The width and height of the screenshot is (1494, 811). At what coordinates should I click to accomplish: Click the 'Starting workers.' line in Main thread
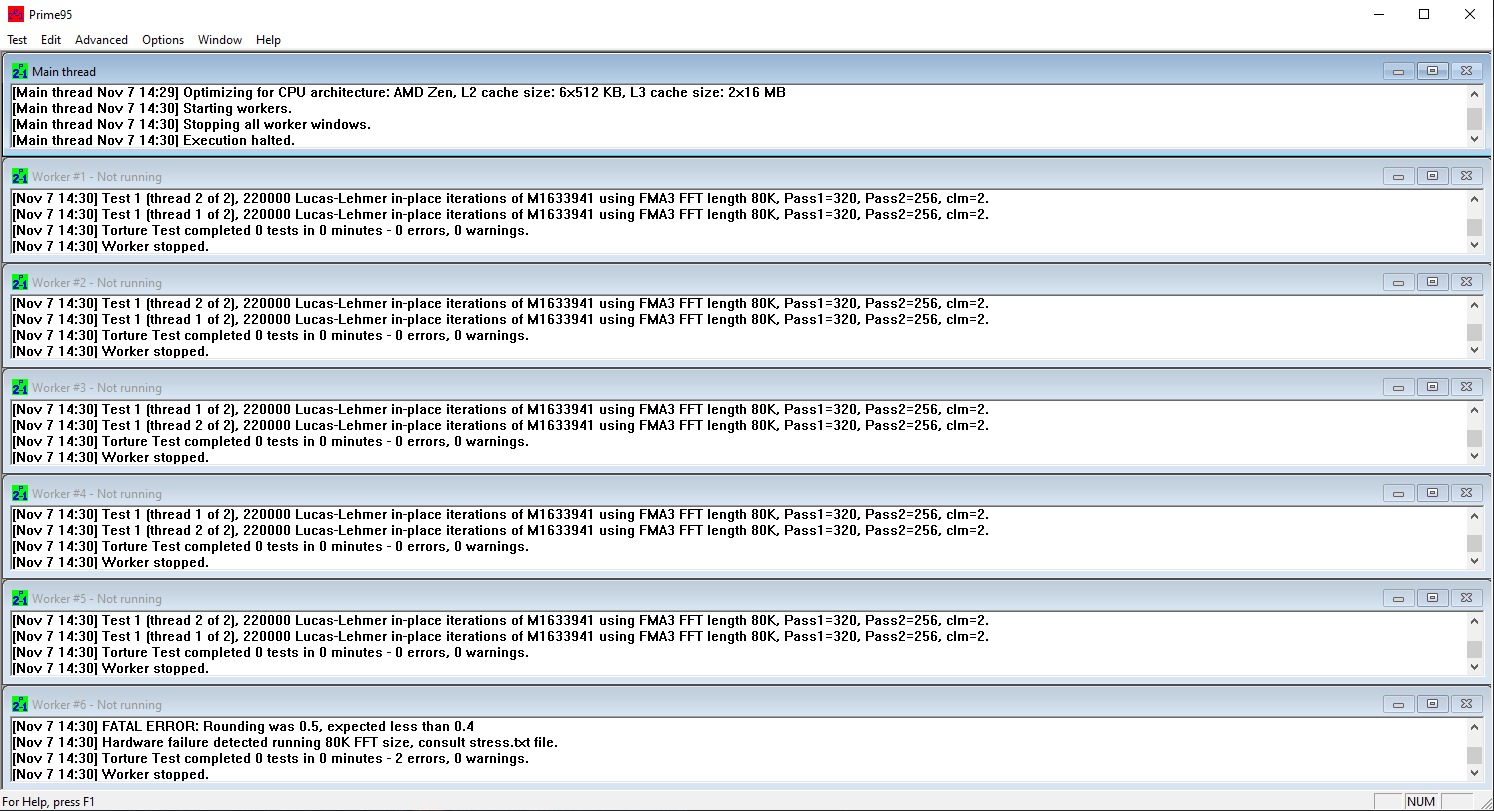pyautogui.click(x=152, y=108)
